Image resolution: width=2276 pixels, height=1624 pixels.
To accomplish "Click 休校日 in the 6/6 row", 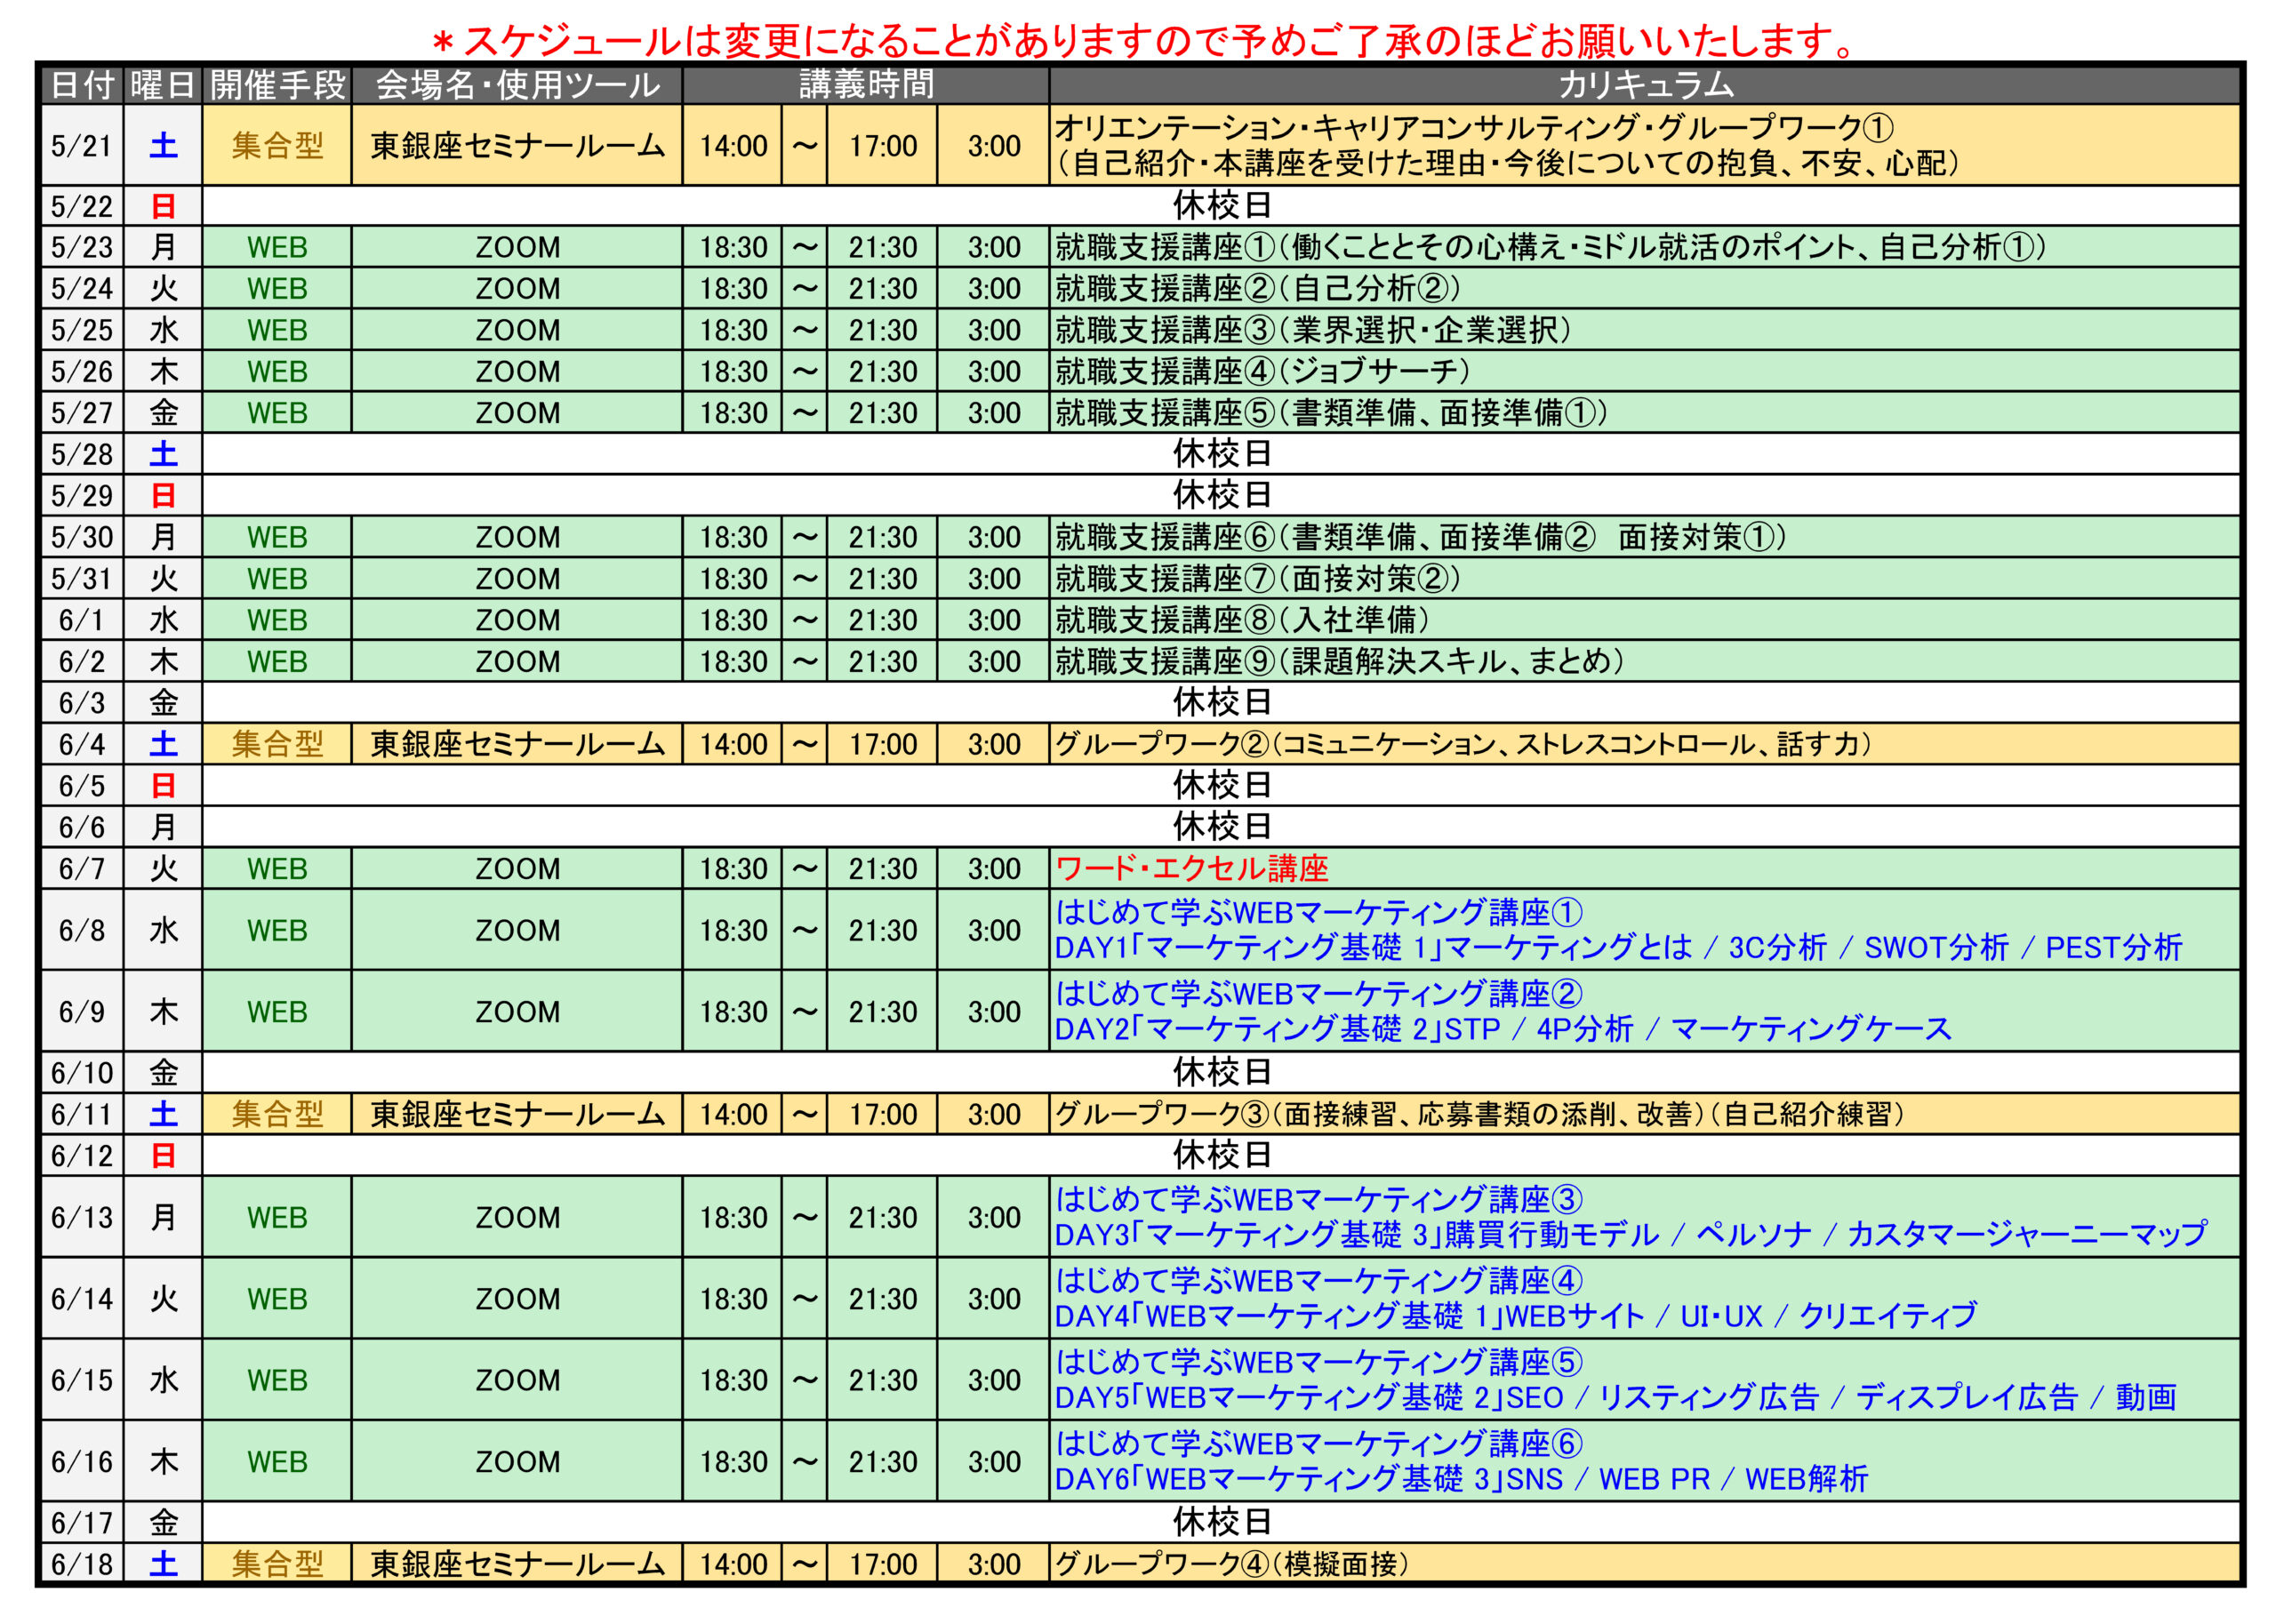I will click(1221, 826).
